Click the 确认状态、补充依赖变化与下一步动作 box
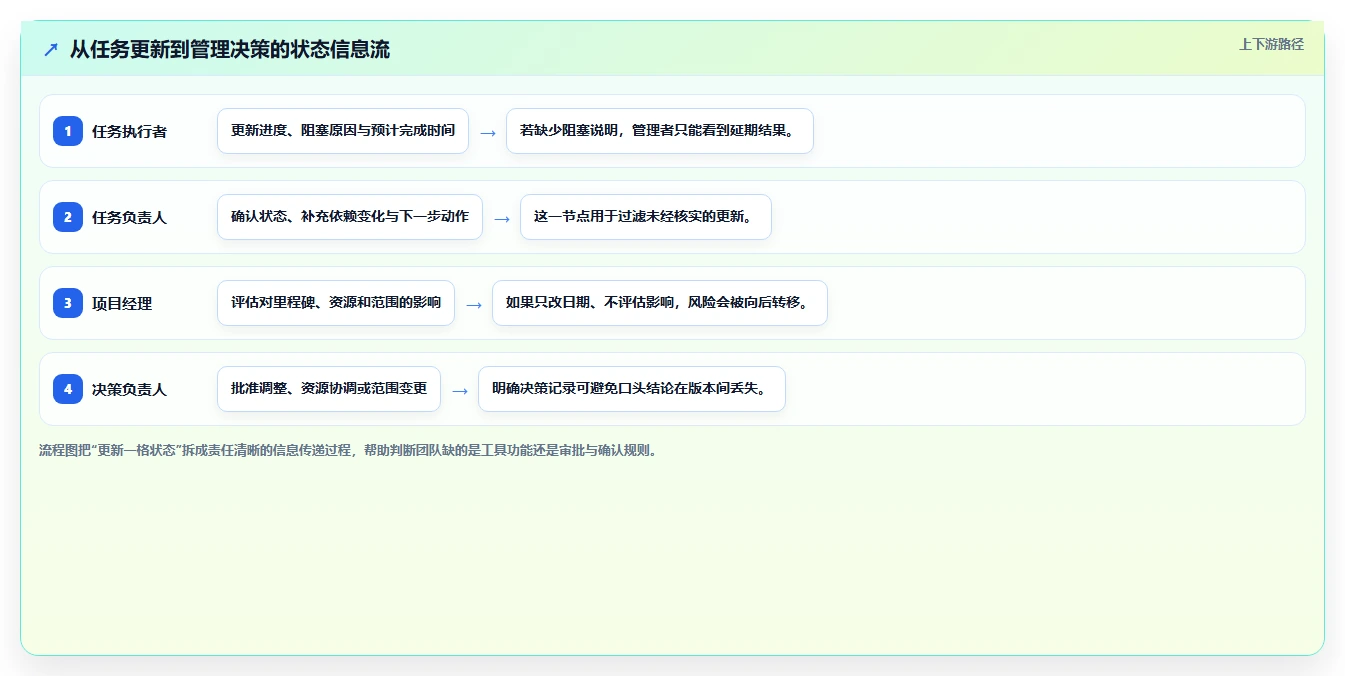1345x676 pixels. click(x=350, y=217)
